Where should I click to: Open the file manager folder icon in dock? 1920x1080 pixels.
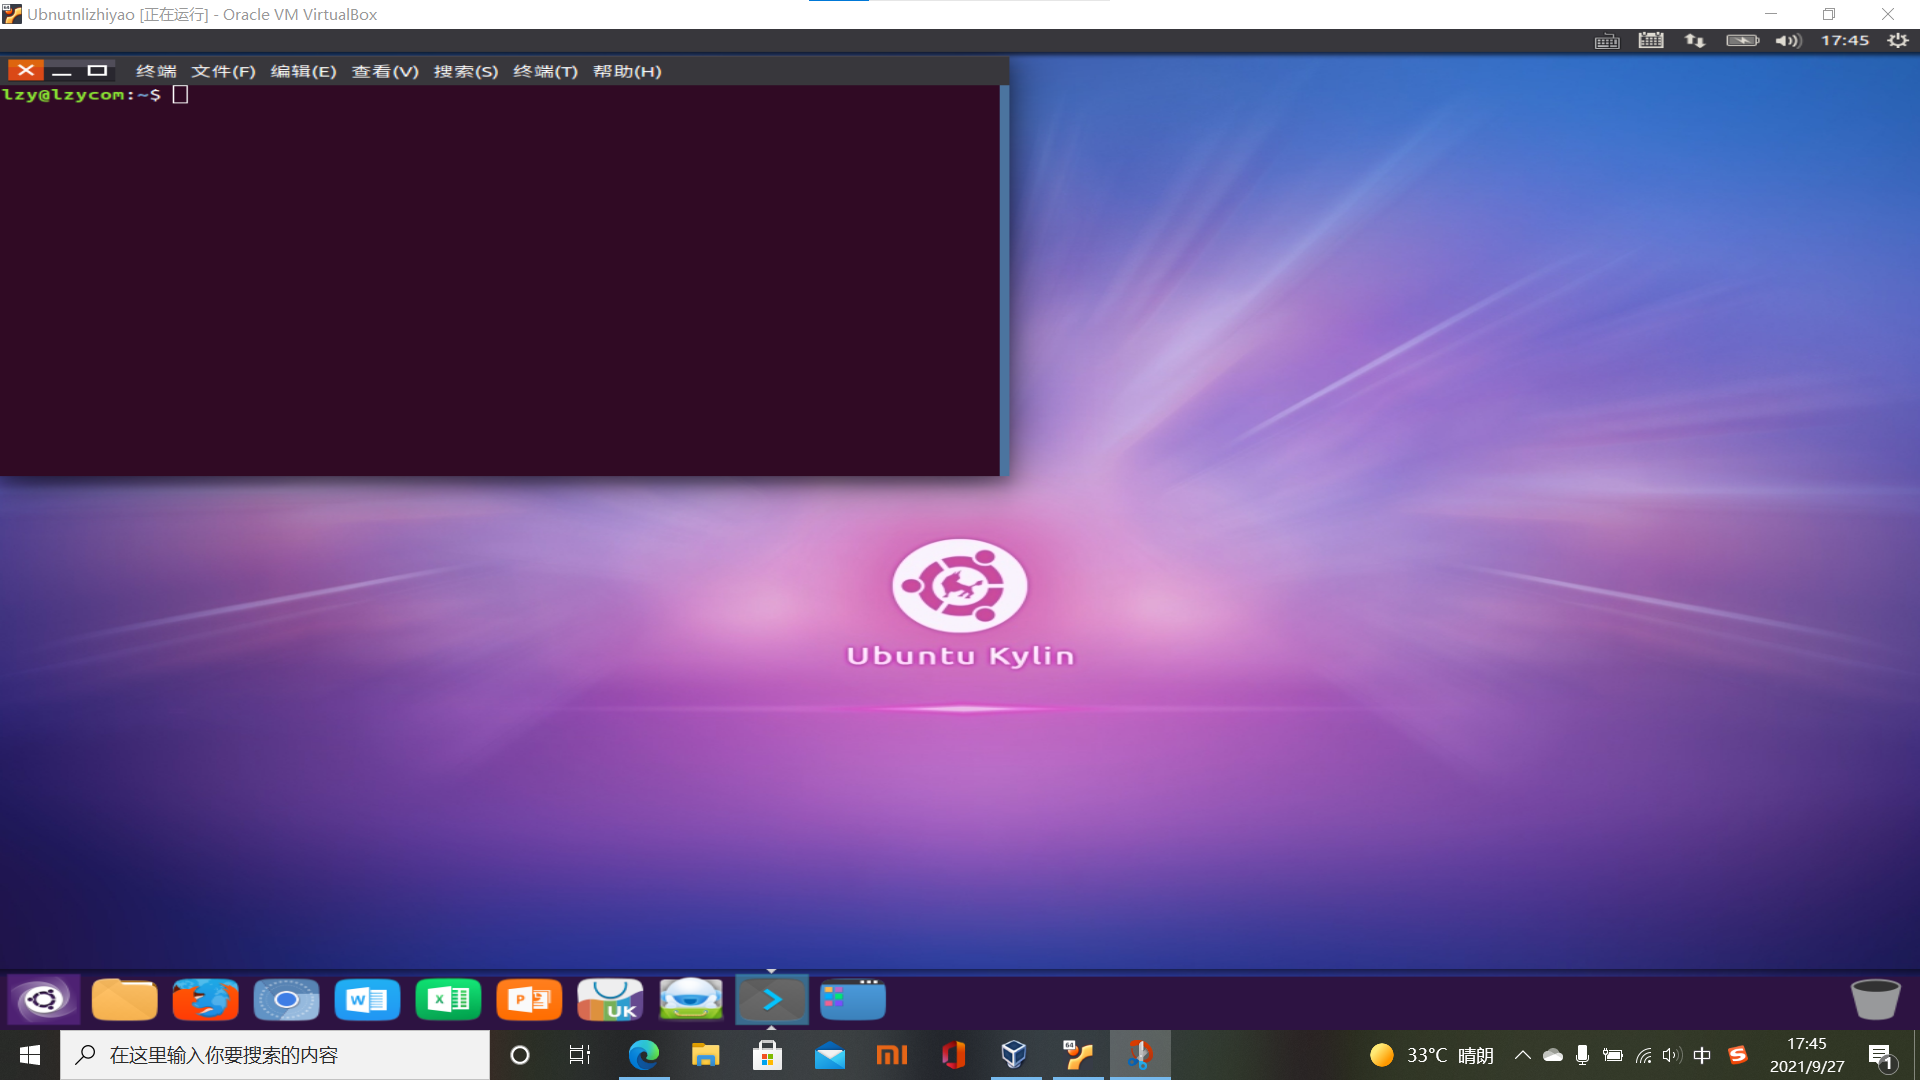(x=124, y=999)
